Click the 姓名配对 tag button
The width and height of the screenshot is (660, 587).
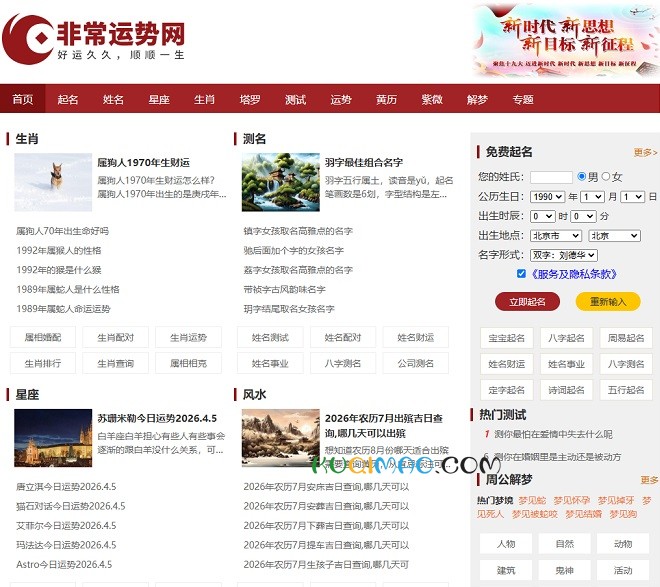343,337
